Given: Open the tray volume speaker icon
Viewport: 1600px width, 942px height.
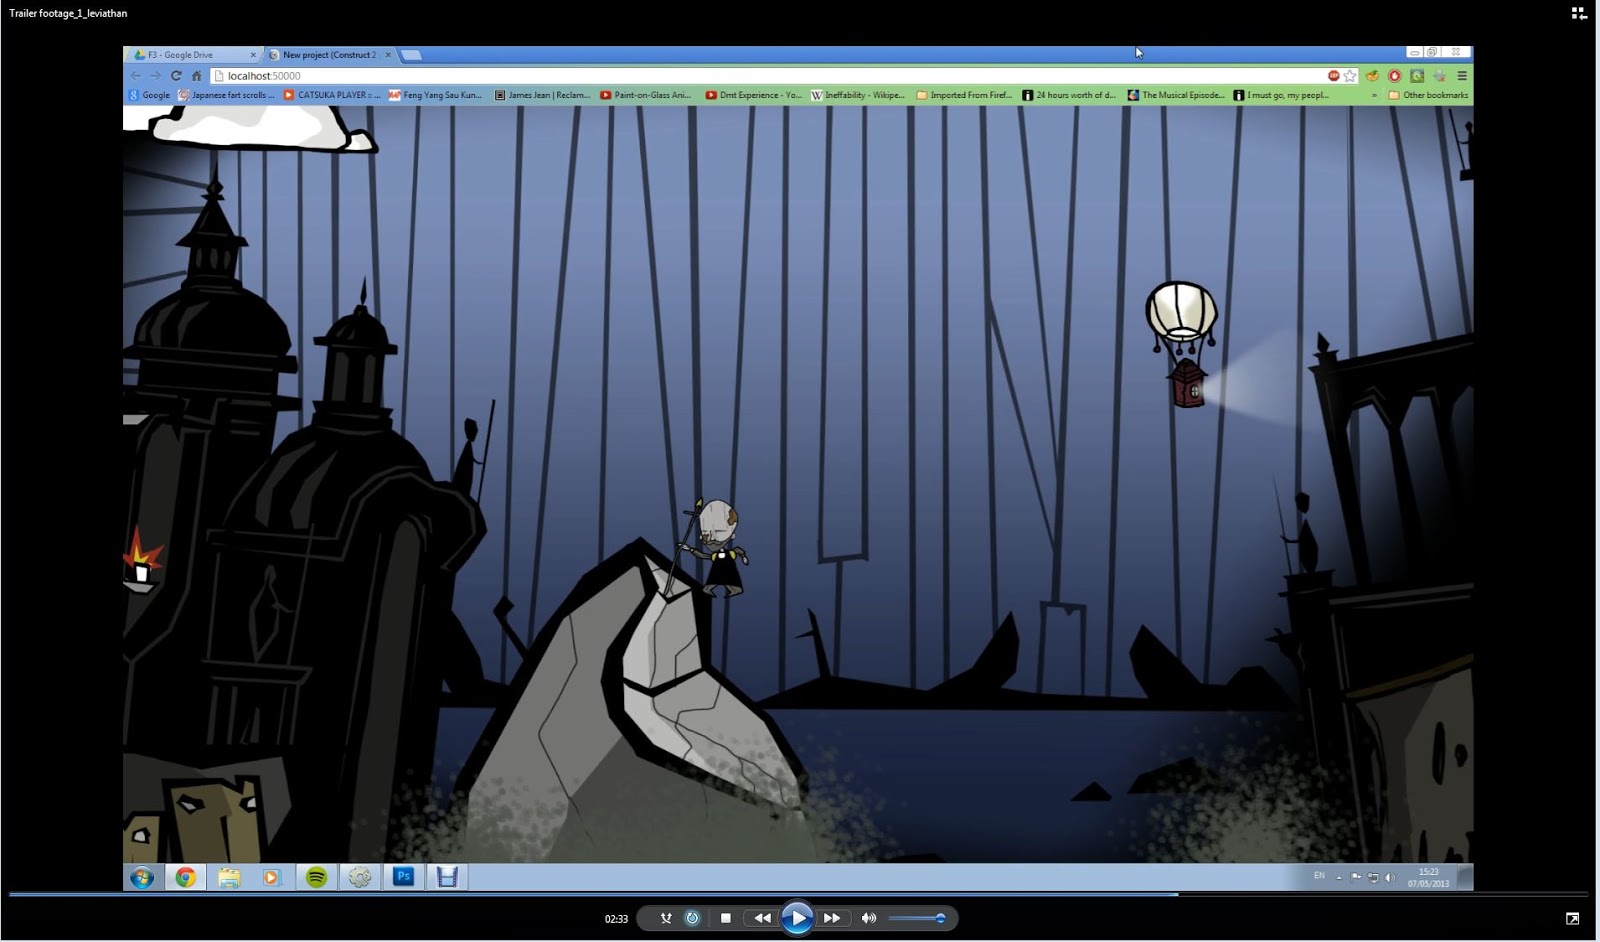Looking at the screenshot, I should tap(1389, 877).
